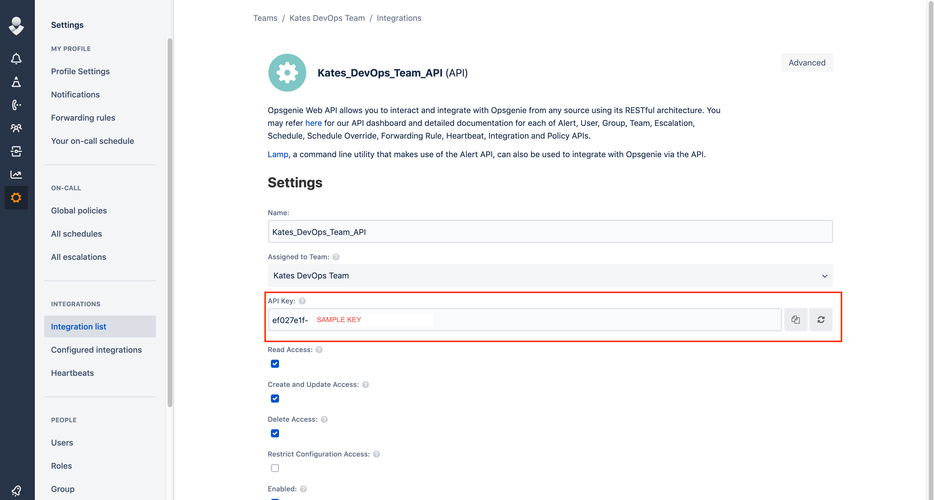The image size is (934, 500).
Task: Open the Analytics chart icon
Action: click(x=16, y=175)
